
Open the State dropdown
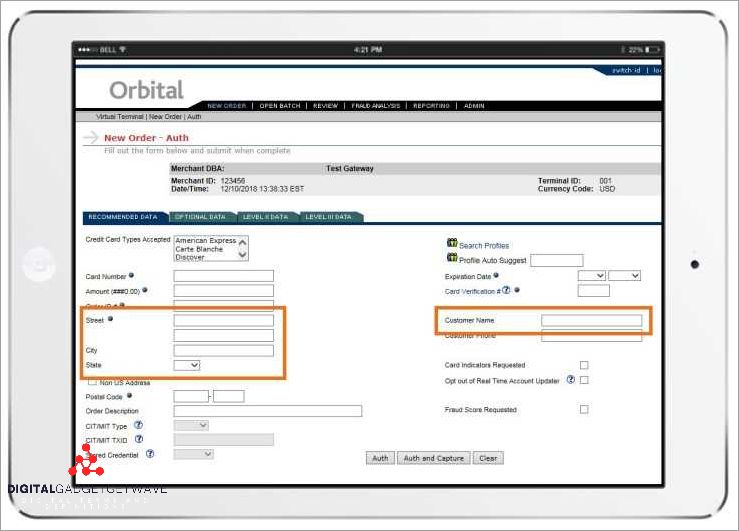(x=187, y=366)
